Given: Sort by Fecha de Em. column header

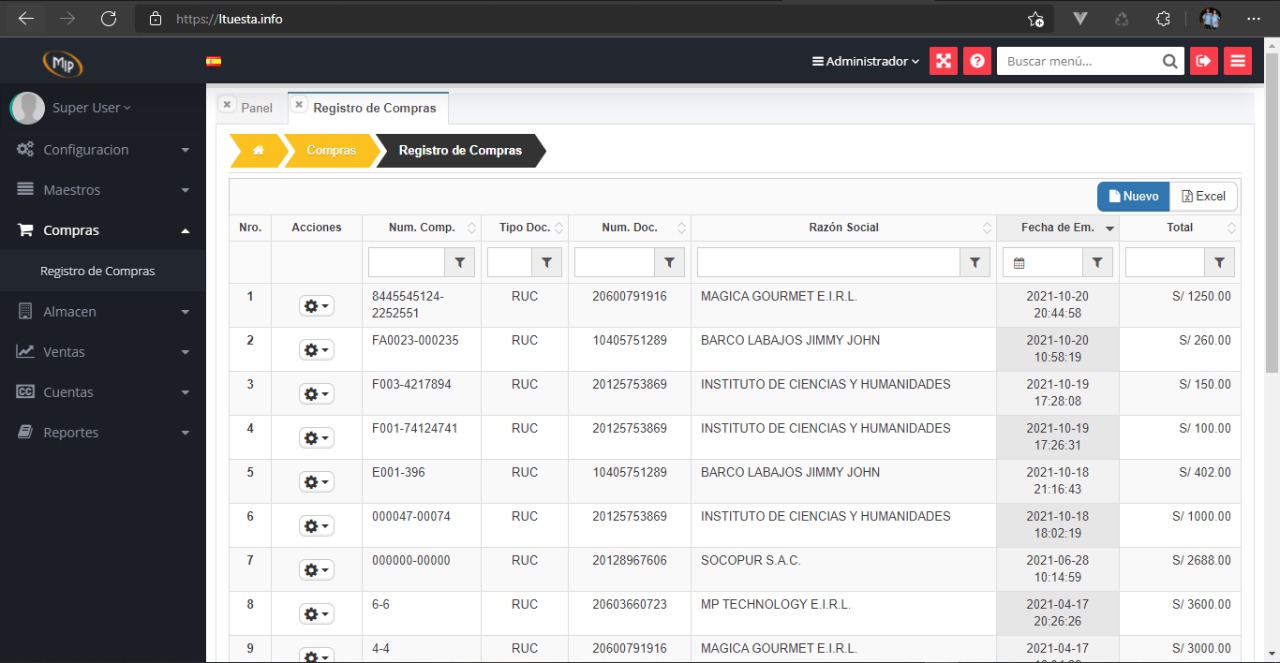Looking at the screenshot, I should [x=1058, y=228].
